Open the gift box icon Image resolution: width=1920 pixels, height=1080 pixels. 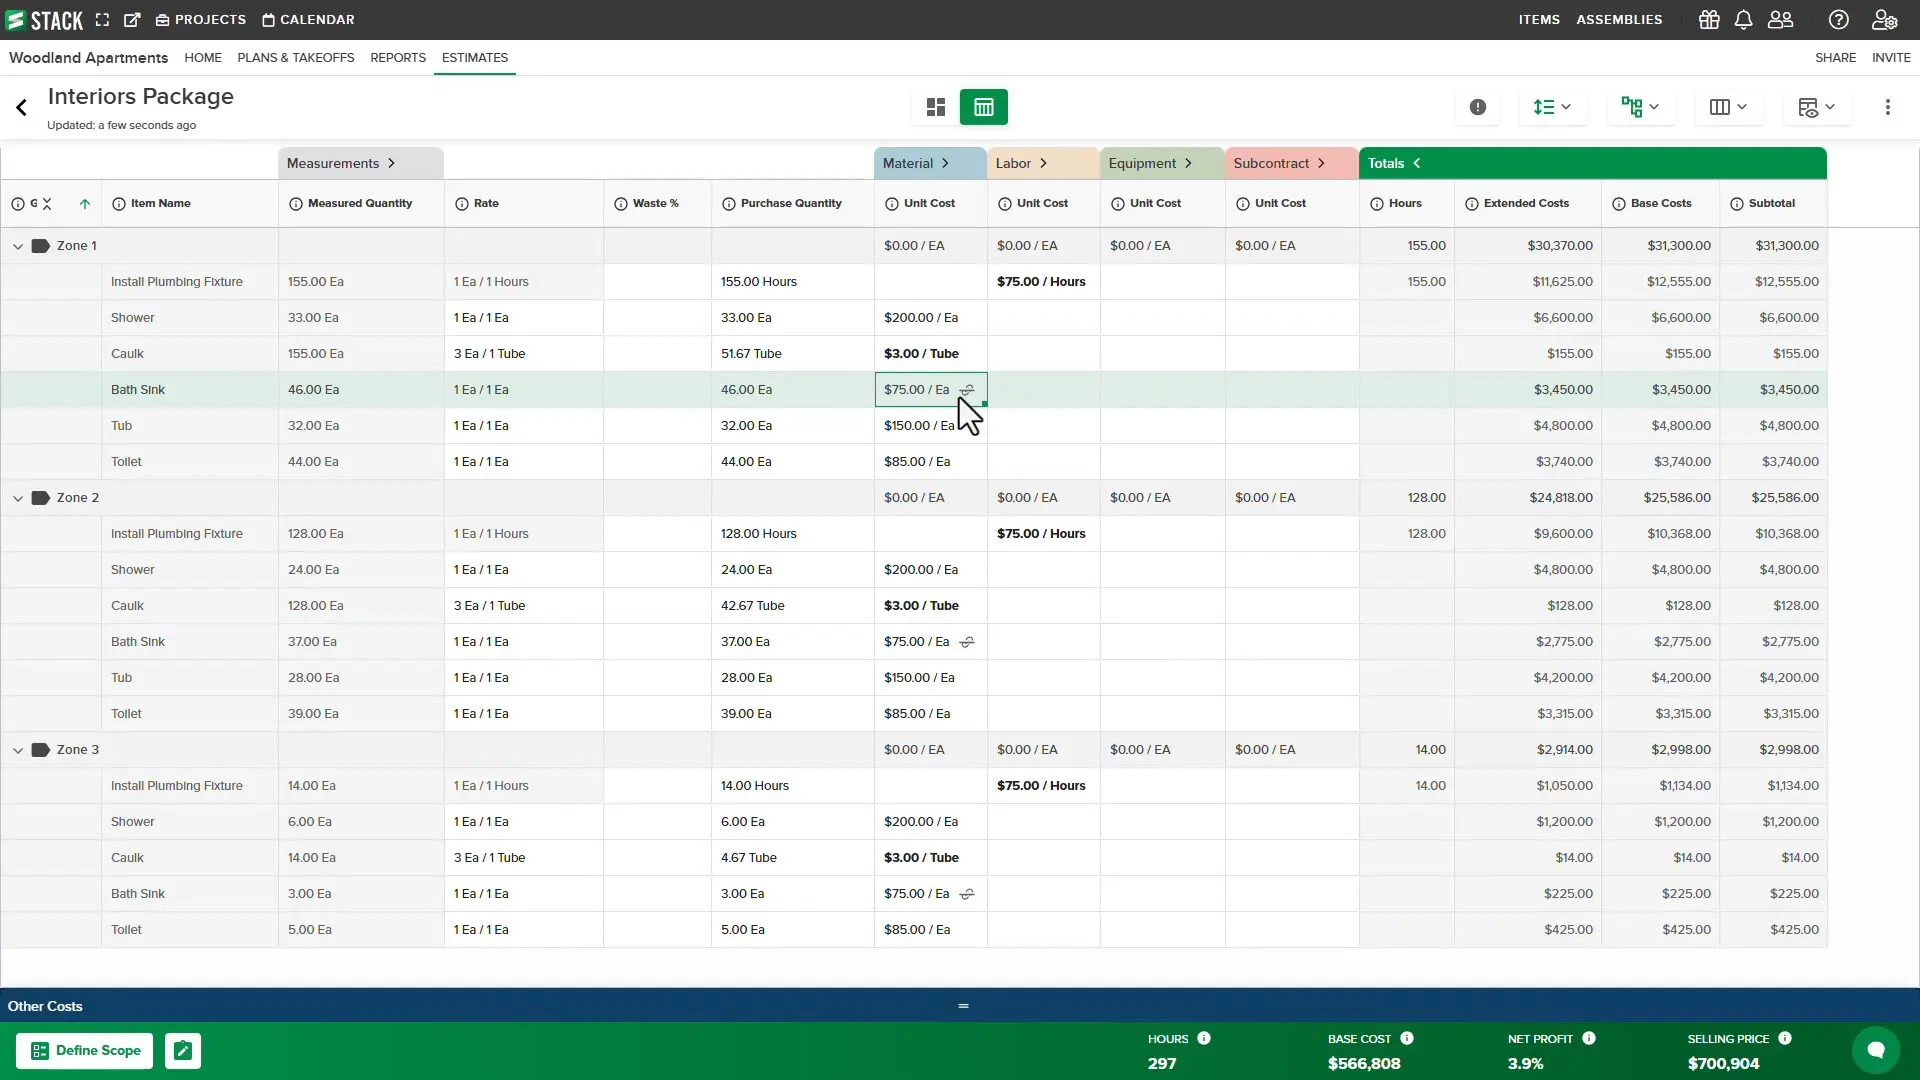[x=1709, y=20]
